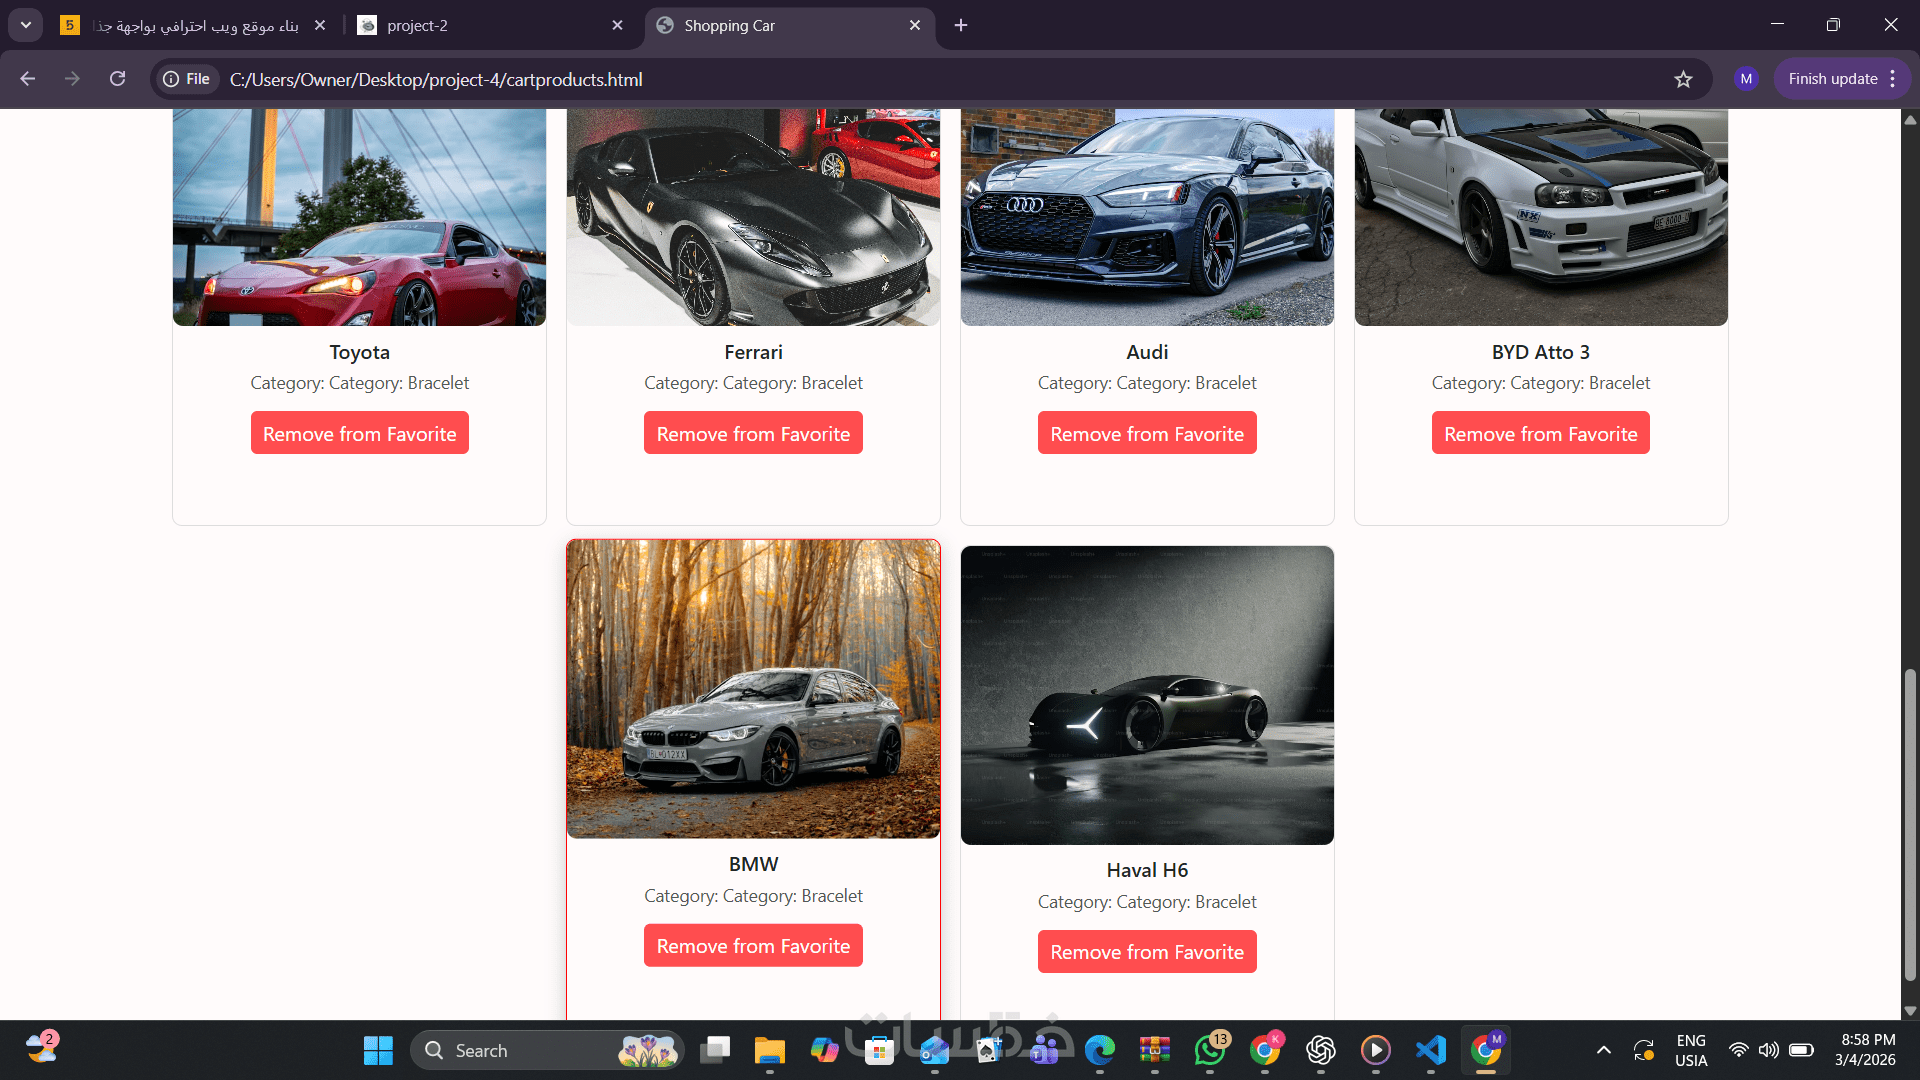
Task: Open the Finish update menu dots
Action: coord(1893,79)
